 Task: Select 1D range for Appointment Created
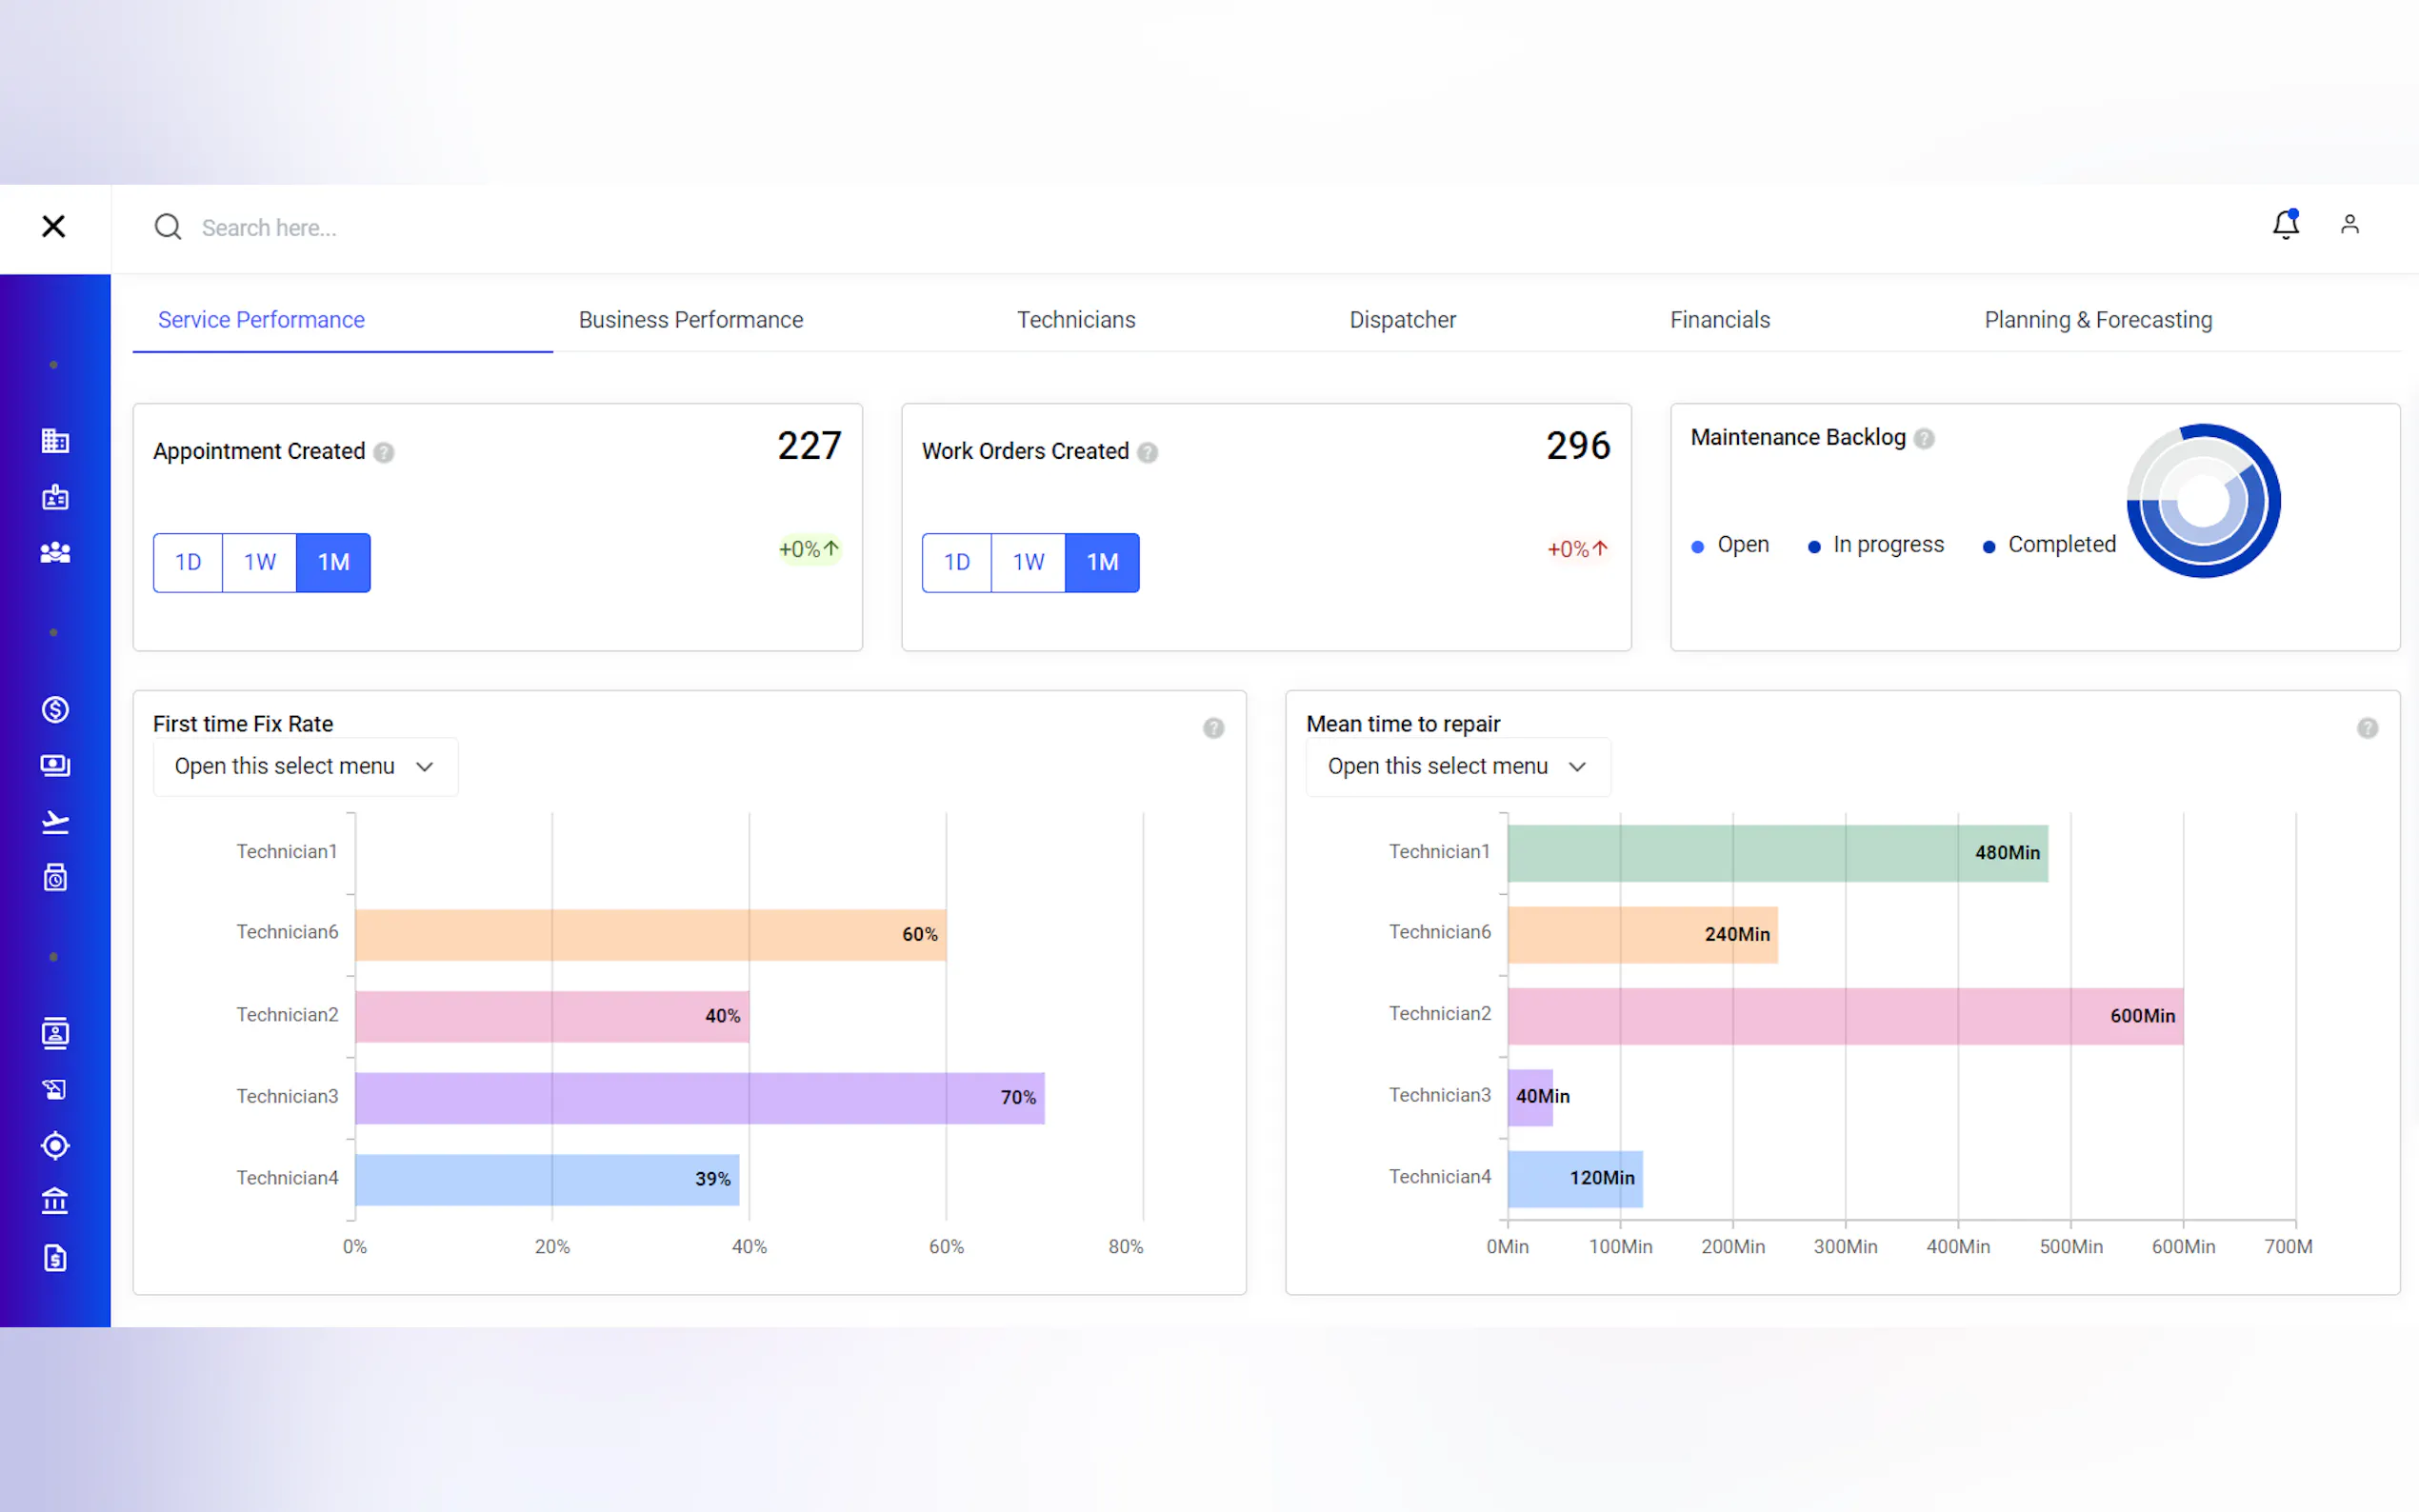[x=188, y=562]
